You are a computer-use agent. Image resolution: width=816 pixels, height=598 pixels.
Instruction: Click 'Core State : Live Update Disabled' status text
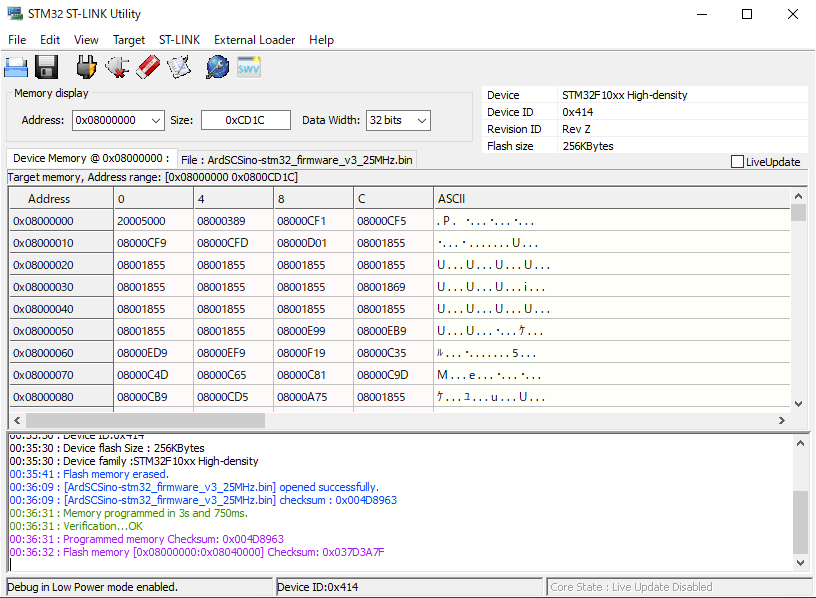(631, 587)
